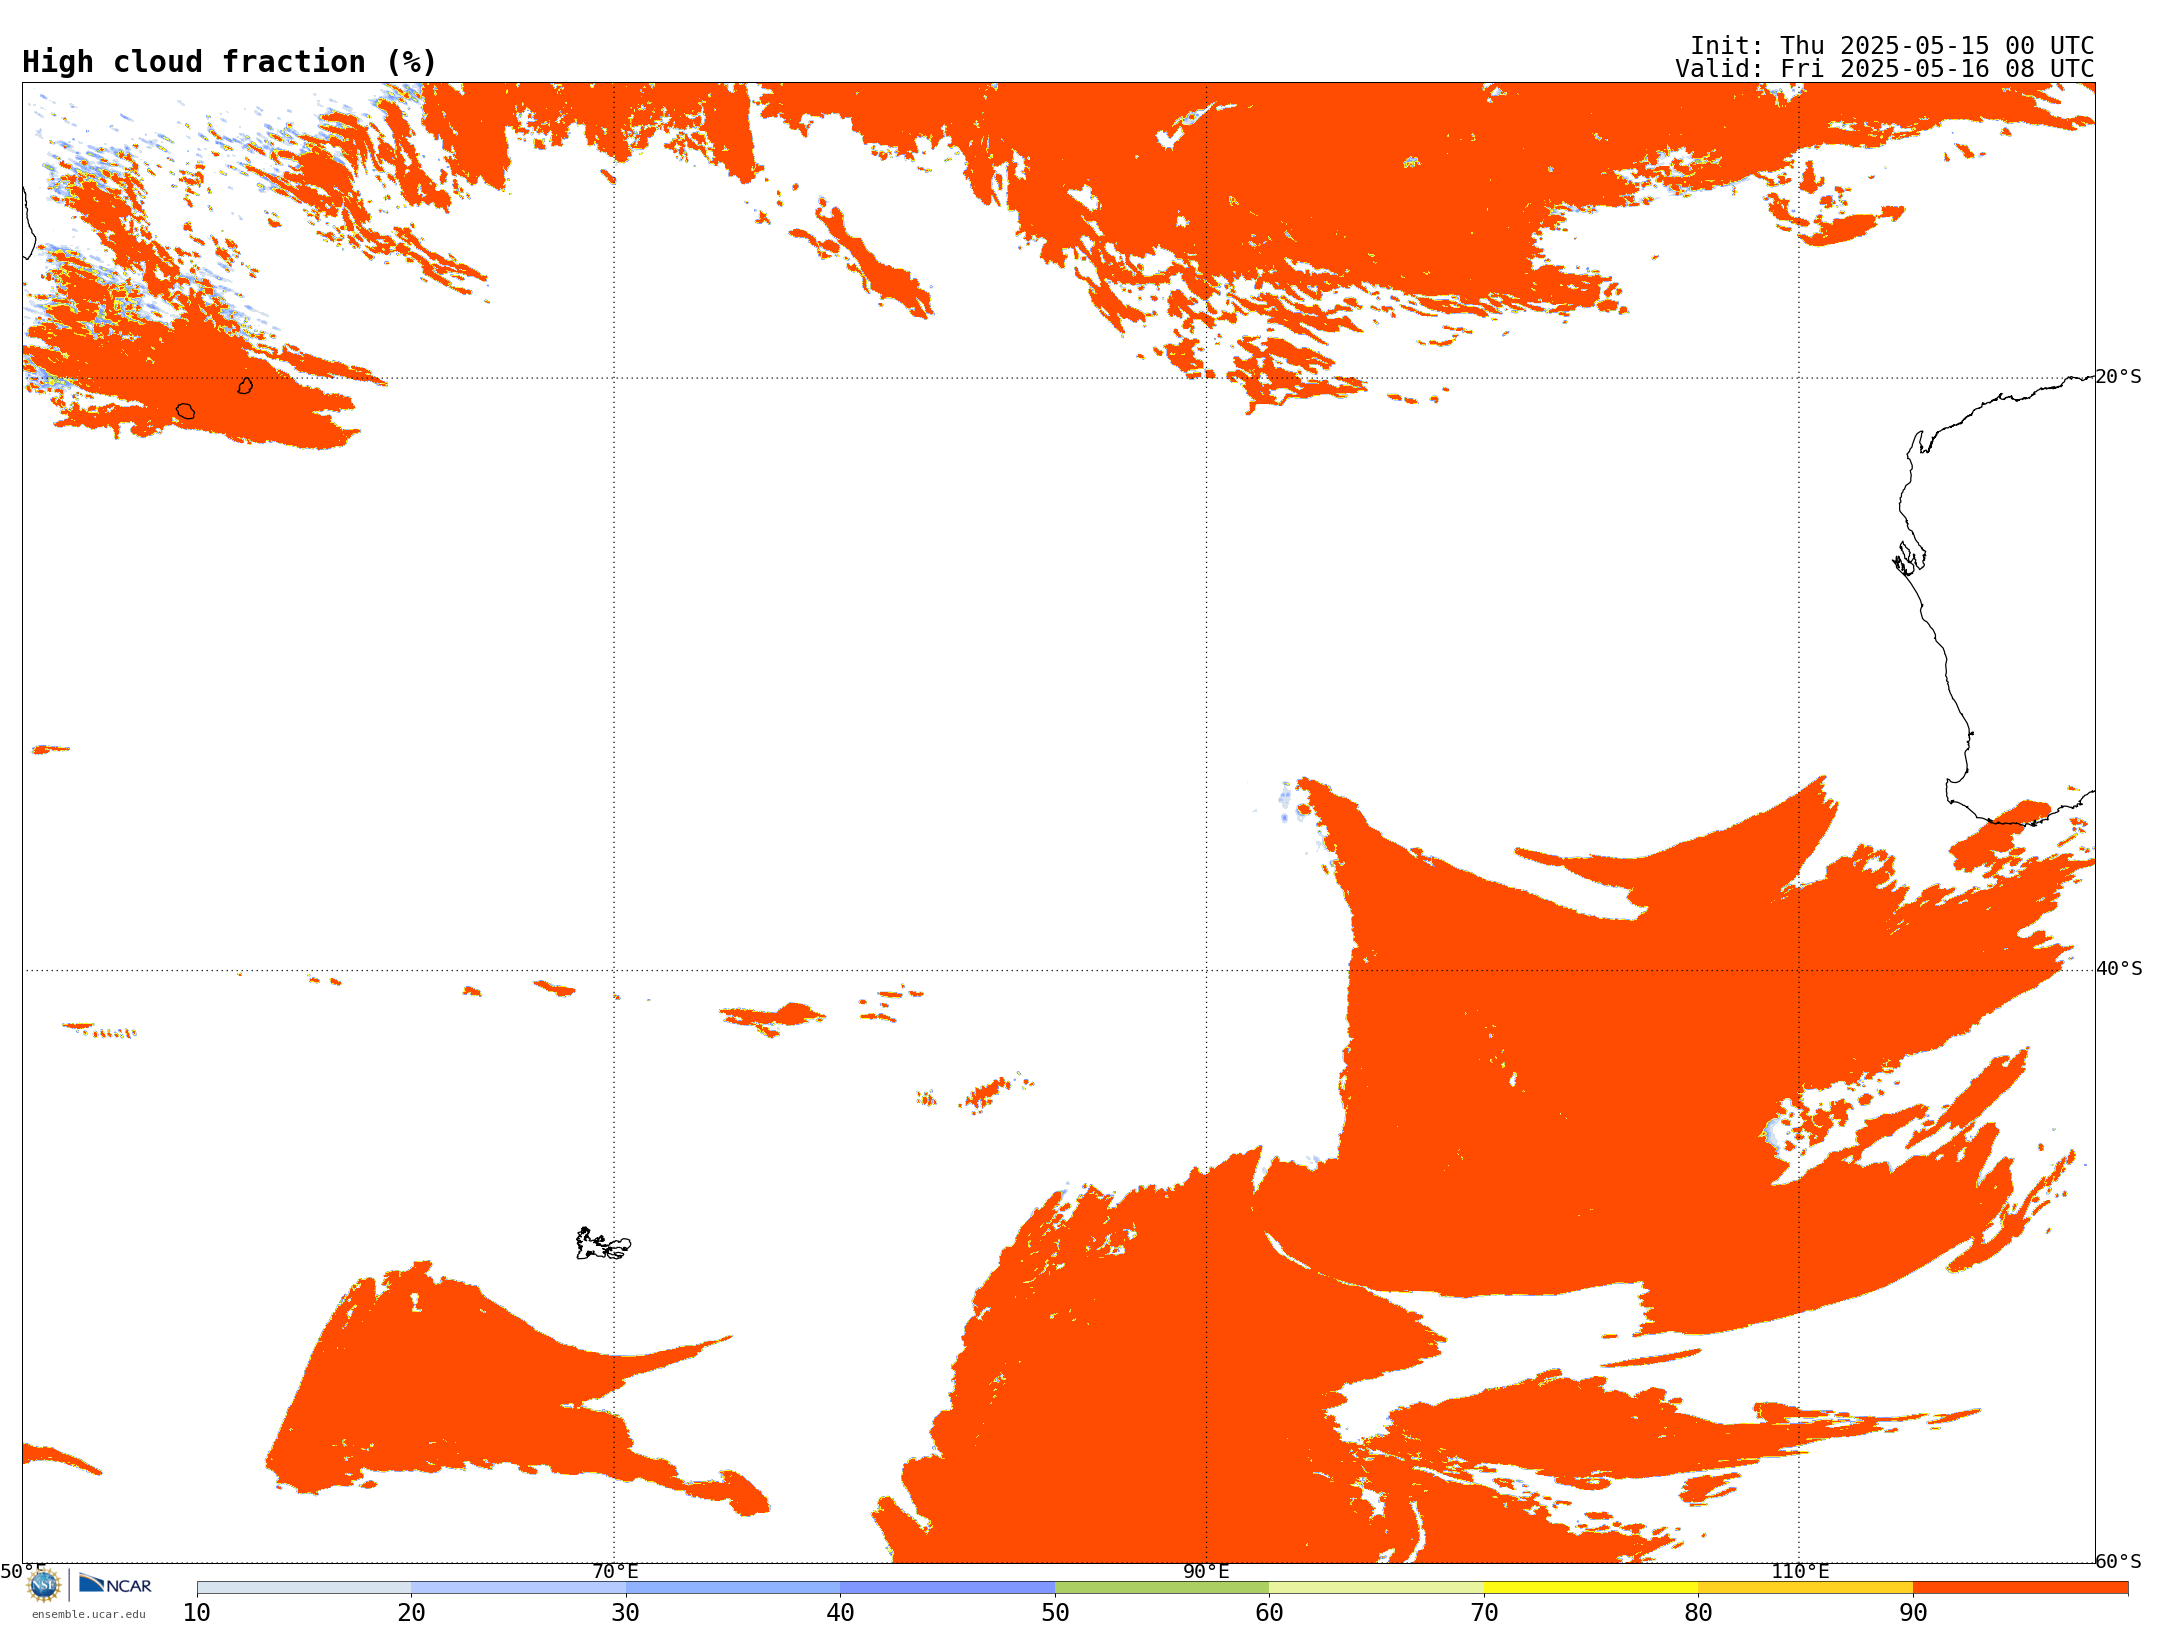Screen dimensions: 2160x1626
Task: Click the colorbar tick label 50
Action: click(x=1055, y=1613)
